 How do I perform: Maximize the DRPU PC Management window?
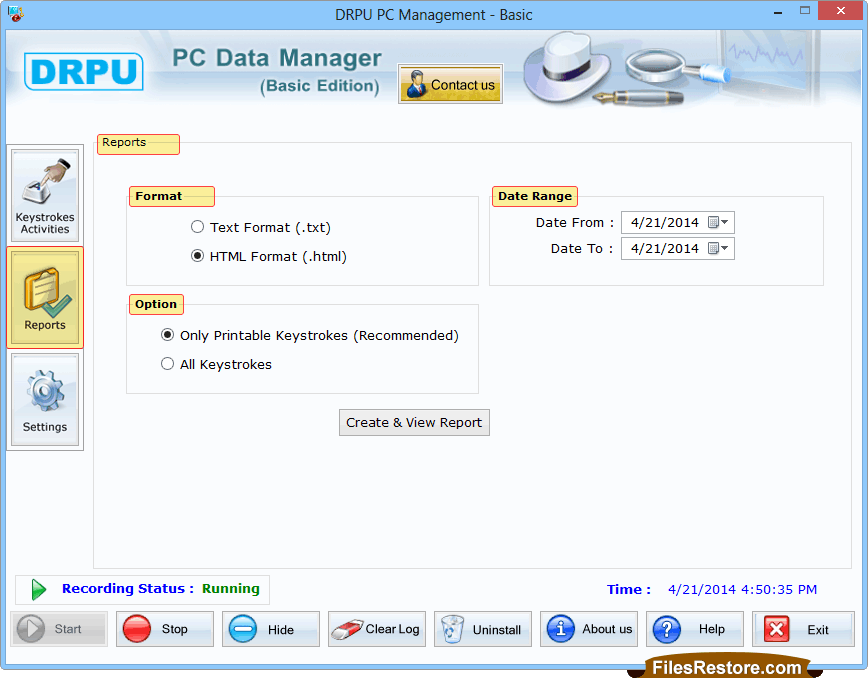(x=805, y=11)
